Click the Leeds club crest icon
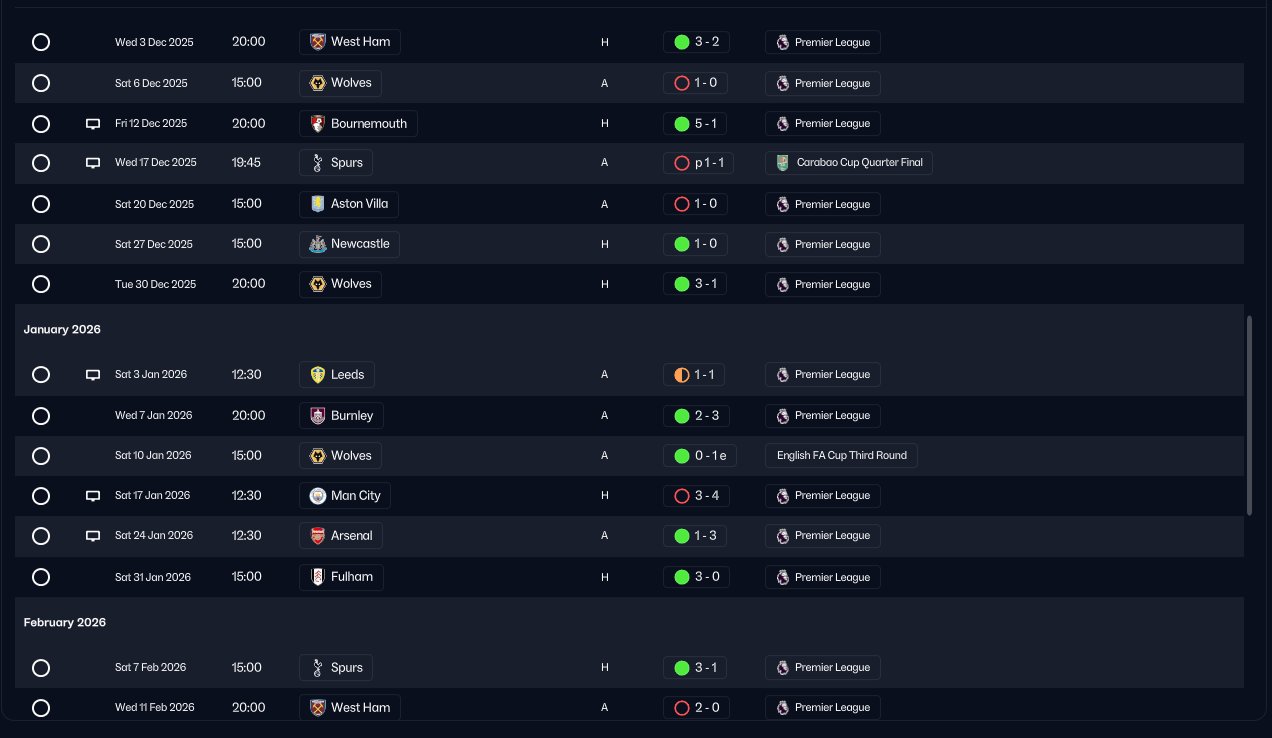 coord(318,375)
